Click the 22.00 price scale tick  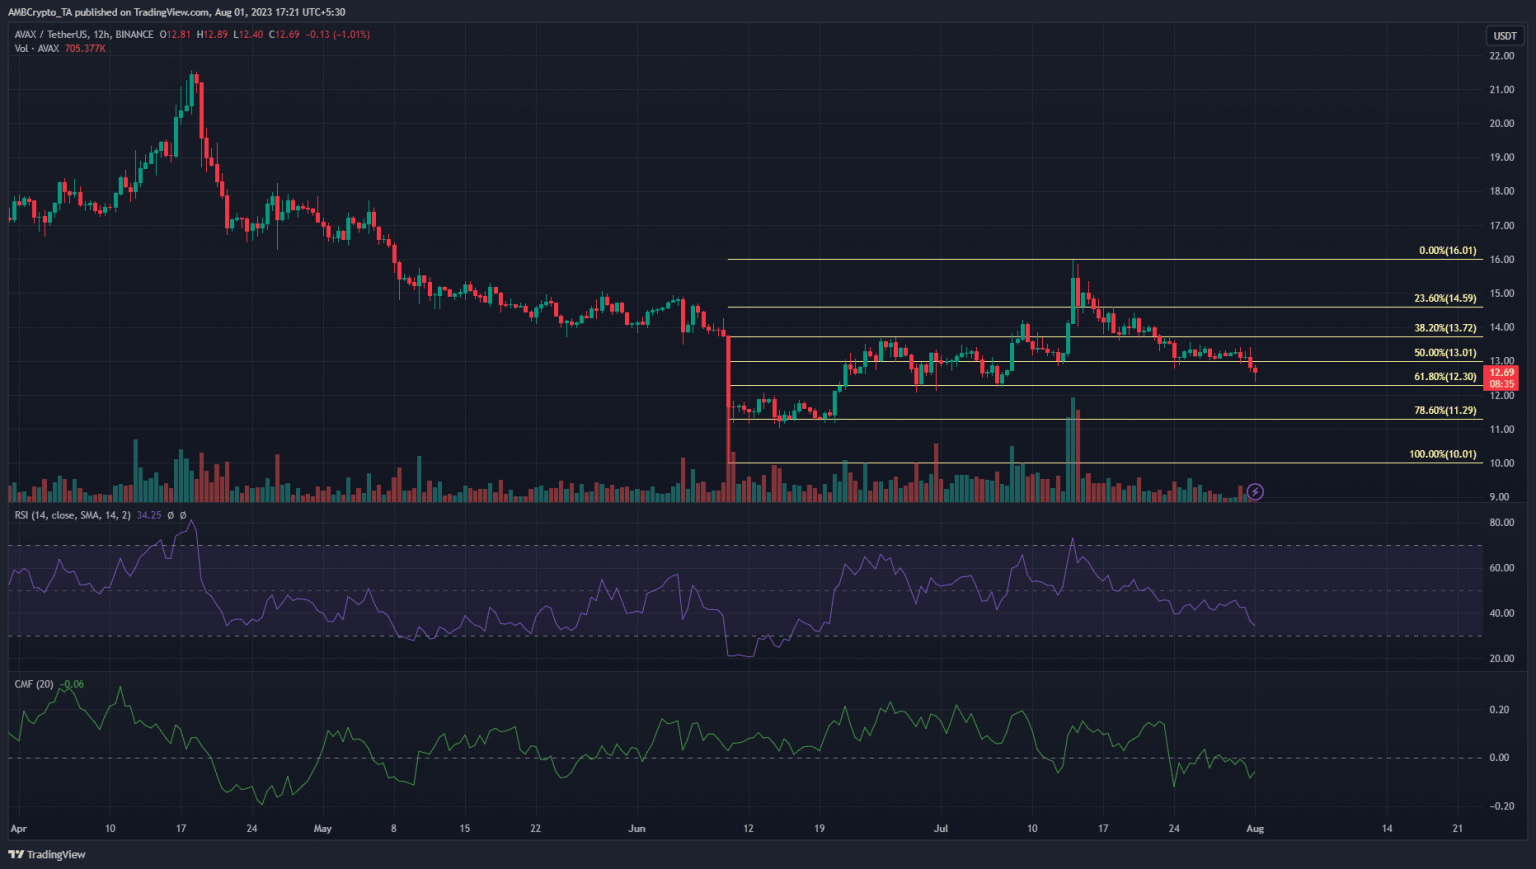pyautogui.click(x=1501, y=56)
